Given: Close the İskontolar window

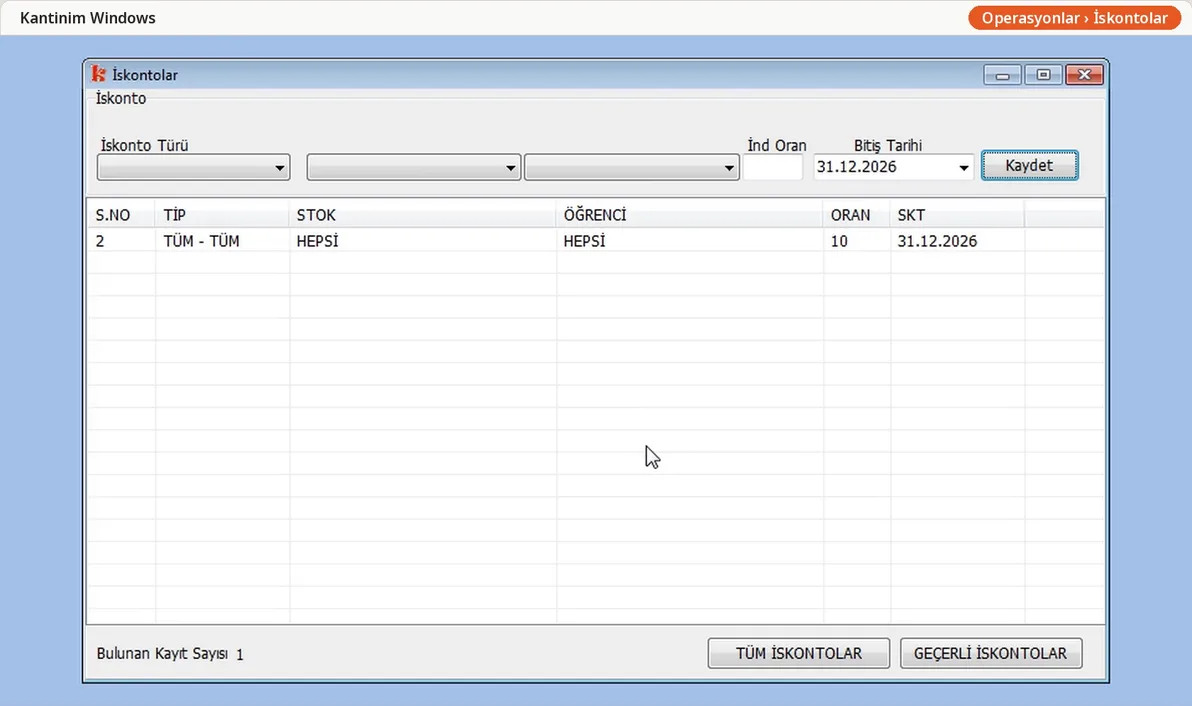Looking at the screenshot, I should (x=1084, y=74).
